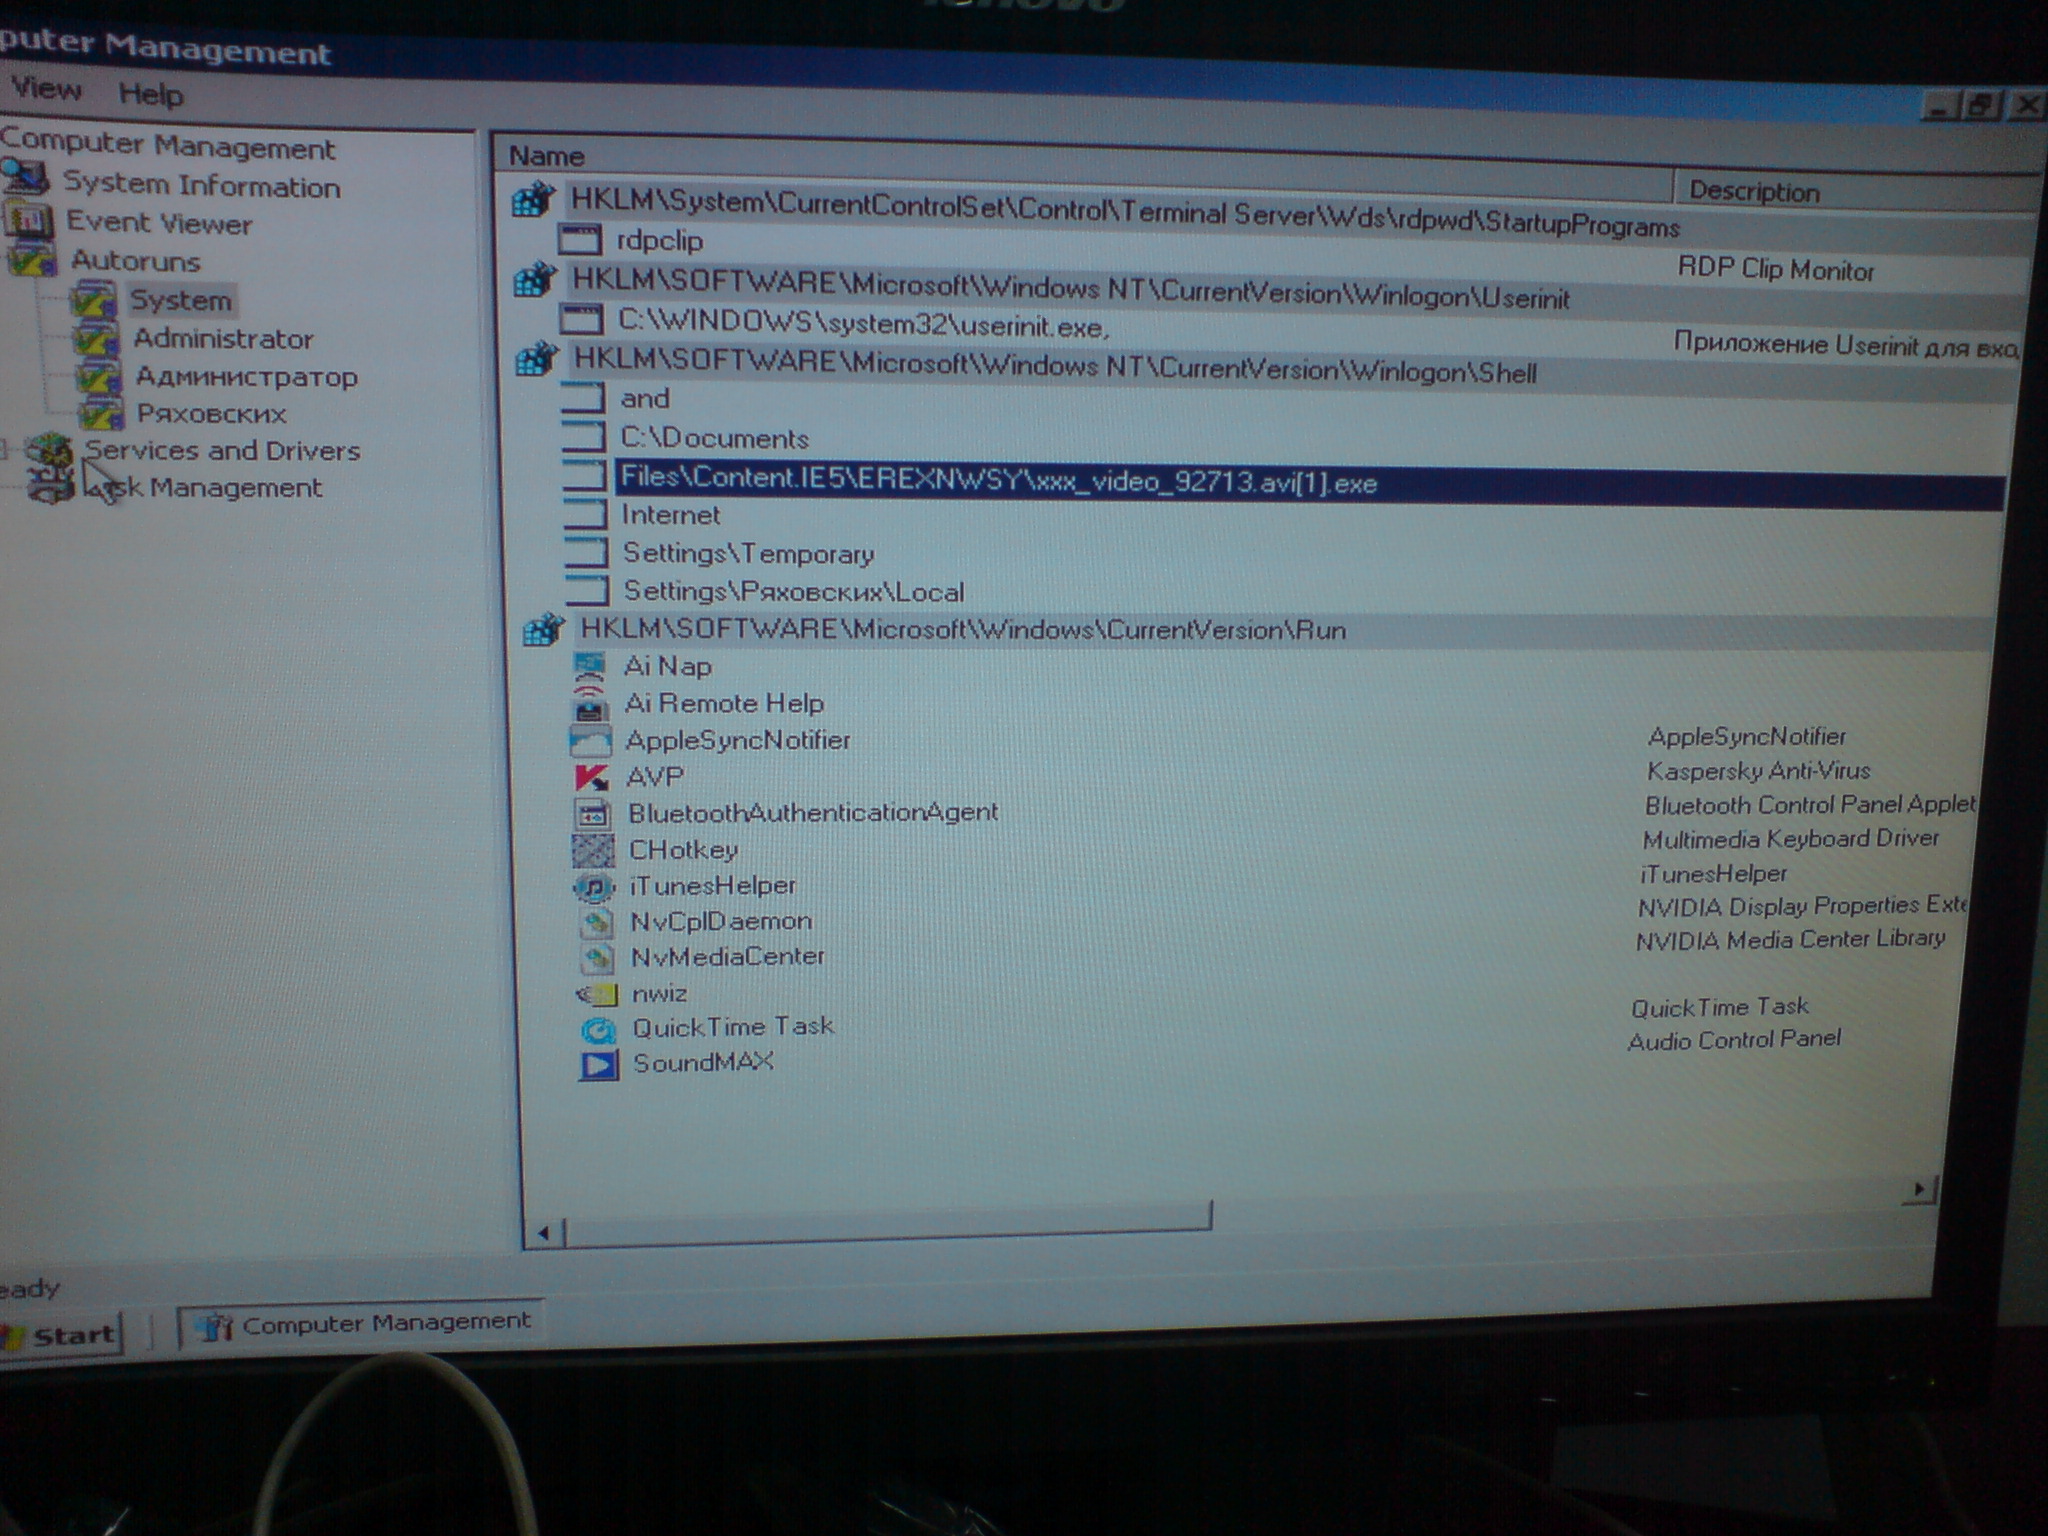Image resolution: width=2048 pixels, height=1536 pixels.
Task: Select the Settings\Temporary entry
Action: click(749, 553)
